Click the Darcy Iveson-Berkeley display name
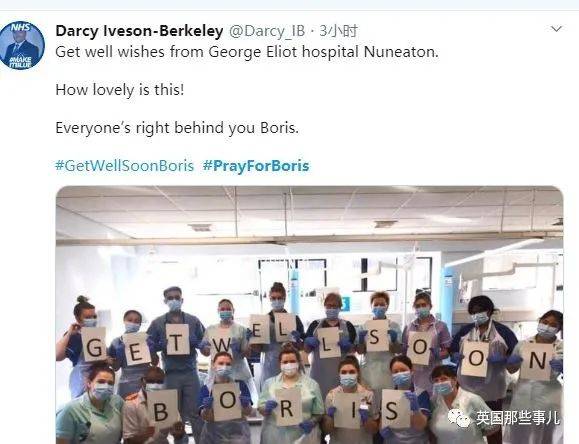The image size is (579, 444). click(x=139, y=31)
